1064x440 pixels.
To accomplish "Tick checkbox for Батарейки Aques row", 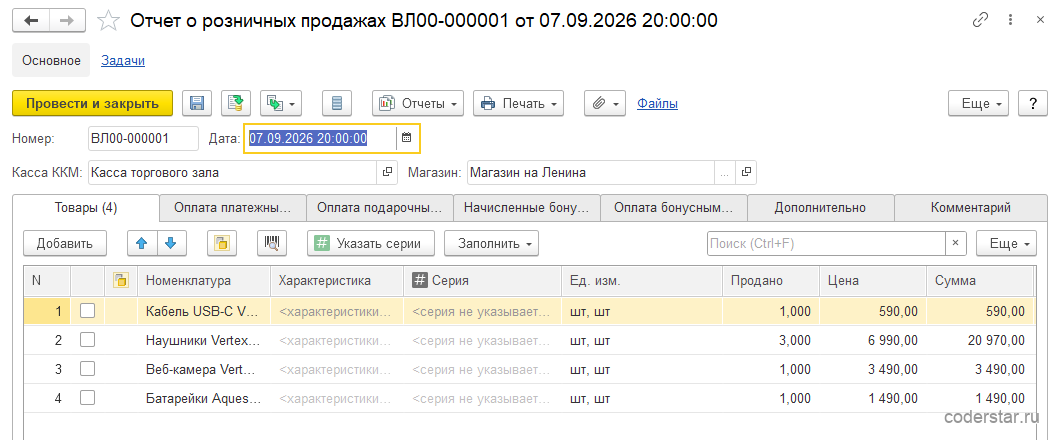I will coord(88,398).
